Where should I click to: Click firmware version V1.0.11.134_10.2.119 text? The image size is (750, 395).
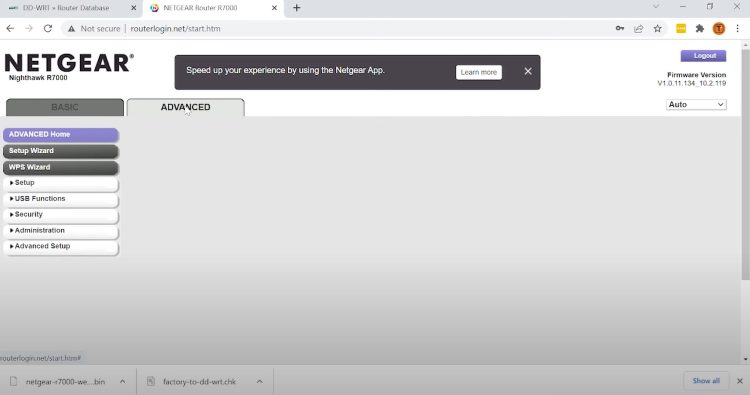(x=692, y=84)
